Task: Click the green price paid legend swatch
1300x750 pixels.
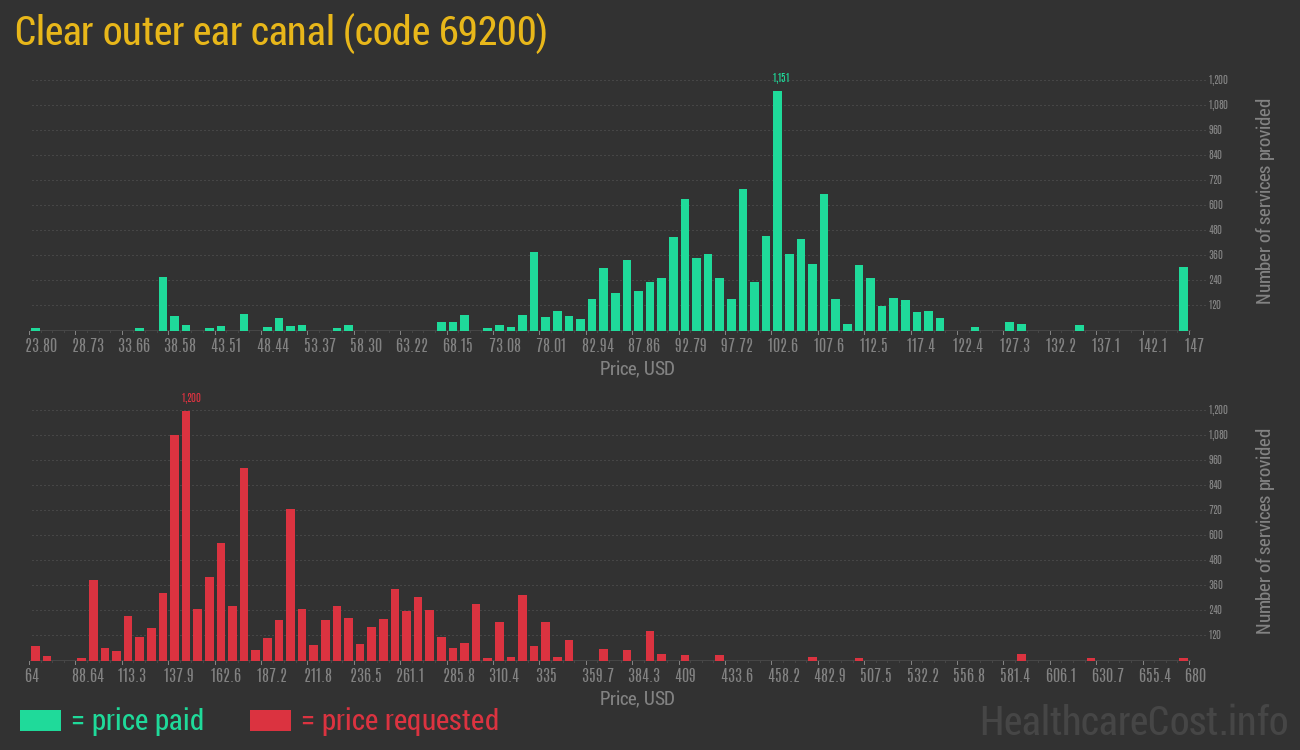Action: pyautogui.click(x=40, y=720)
